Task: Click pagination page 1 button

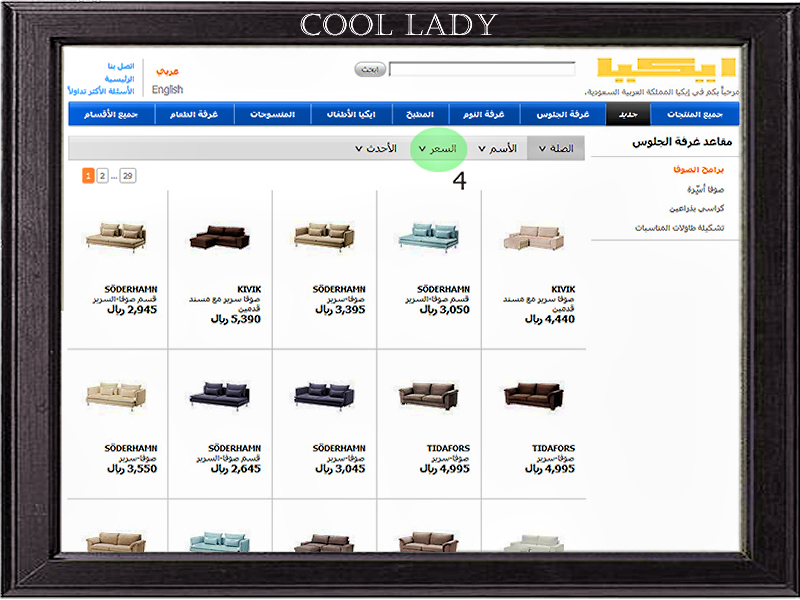Action: pos(88,176)
